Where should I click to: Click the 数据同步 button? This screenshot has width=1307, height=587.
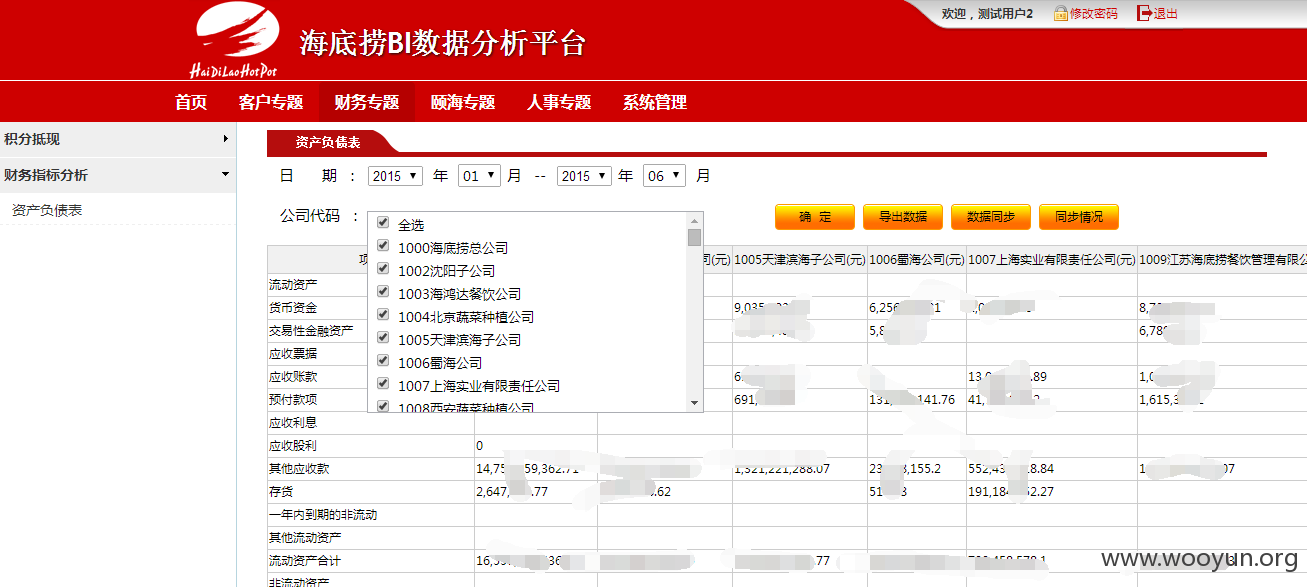[991, 216]
